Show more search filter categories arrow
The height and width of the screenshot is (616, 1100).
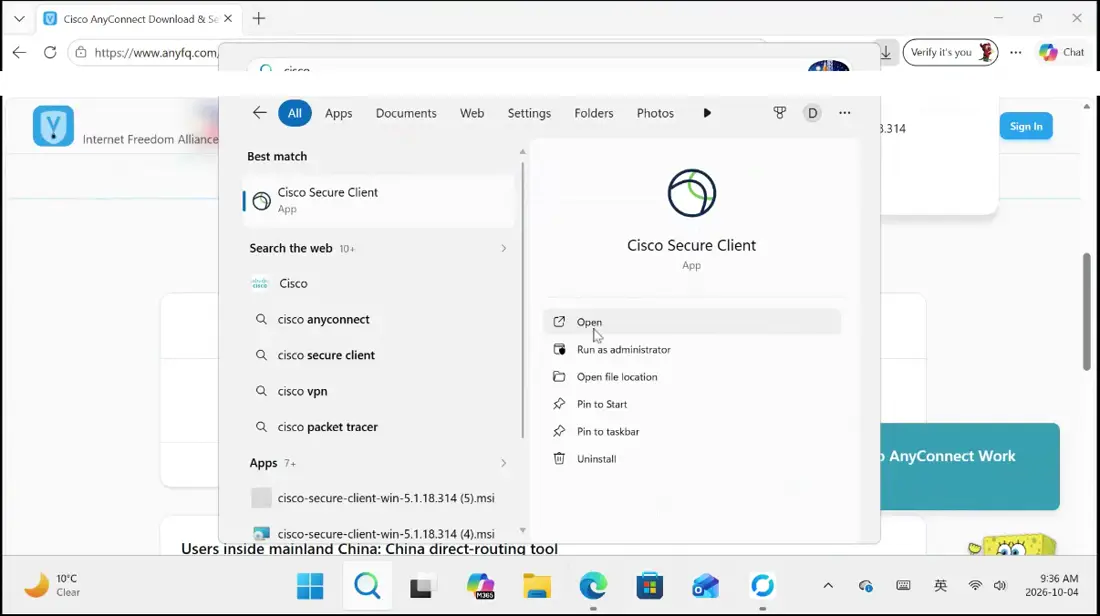point(707,113)
